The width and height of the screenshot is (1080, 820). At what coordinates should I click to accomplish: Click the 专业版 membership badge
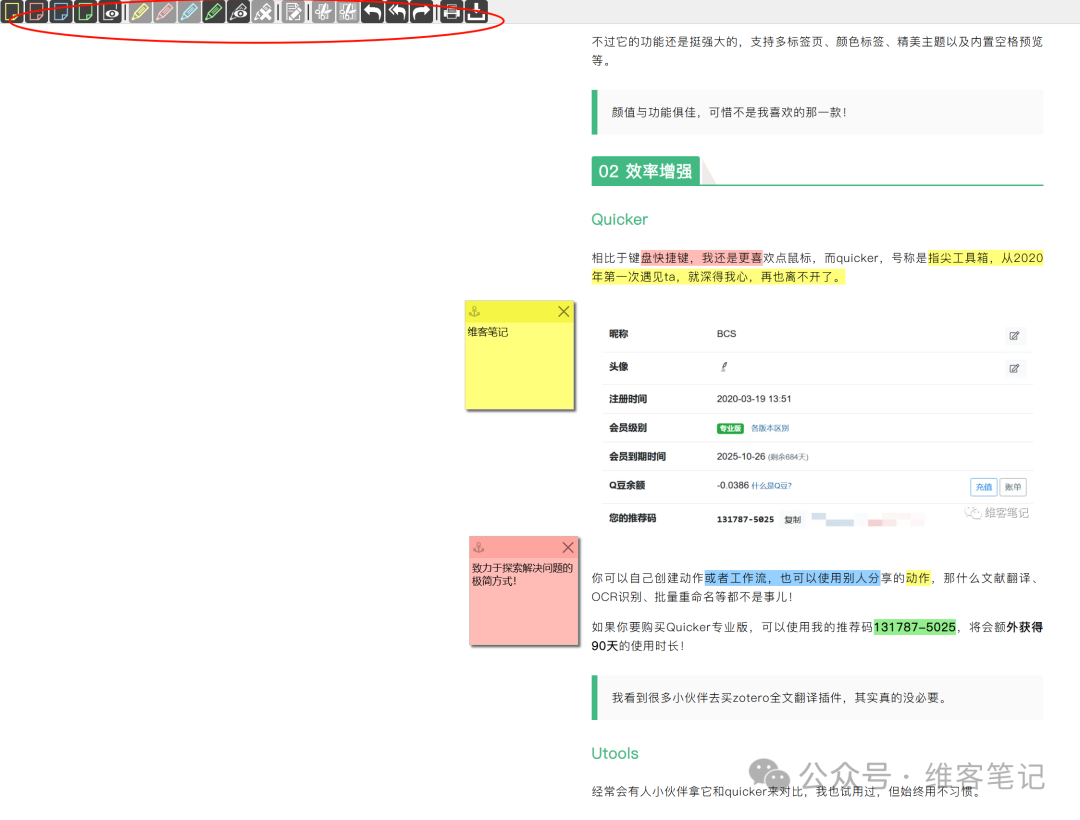pos(730,428)
